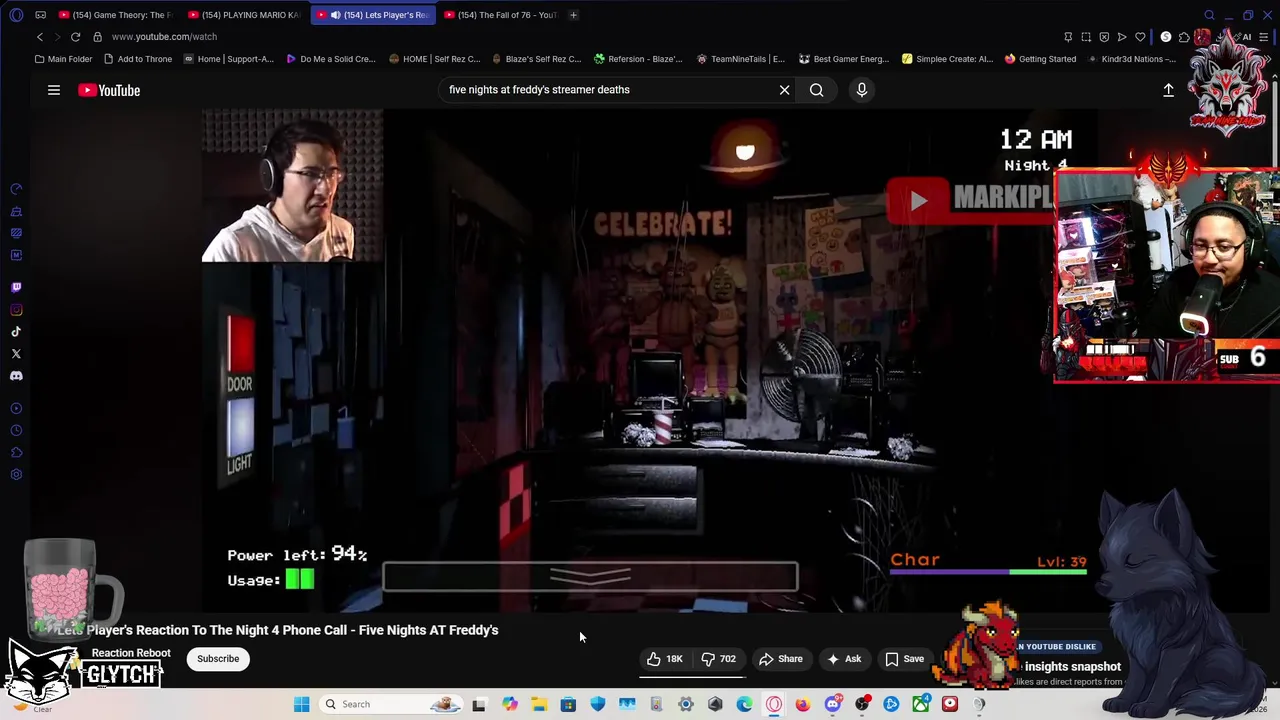Image resolution: width=1280 pixels, height=720 pixels.
Task: Open Firefox from the taskbar
Action: (x=803, y=704)
